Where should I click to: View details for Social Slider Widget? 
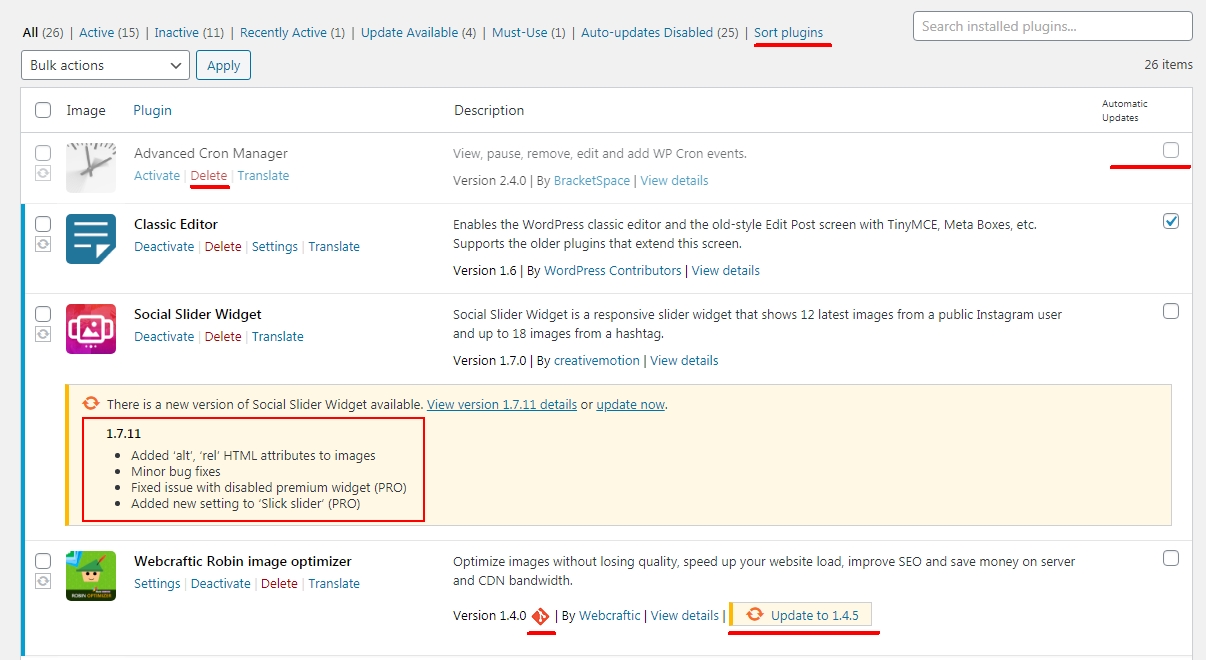(x=684, y=360)
